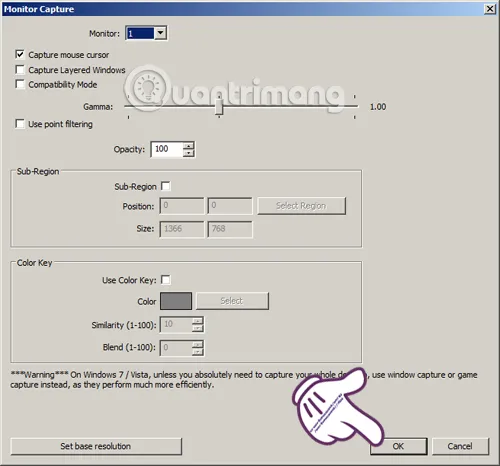Click into the Opacity value field
This screenshot has width=500, height=466.
click(167, 149)
